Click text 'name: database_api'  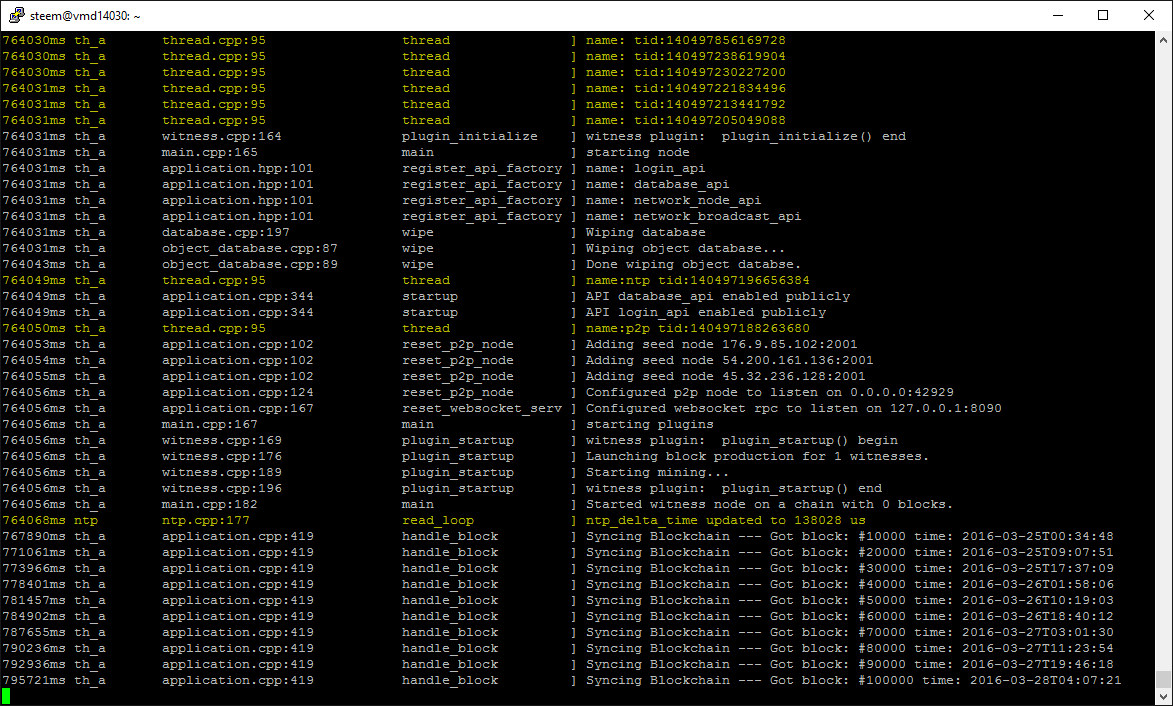click(658, 185)
